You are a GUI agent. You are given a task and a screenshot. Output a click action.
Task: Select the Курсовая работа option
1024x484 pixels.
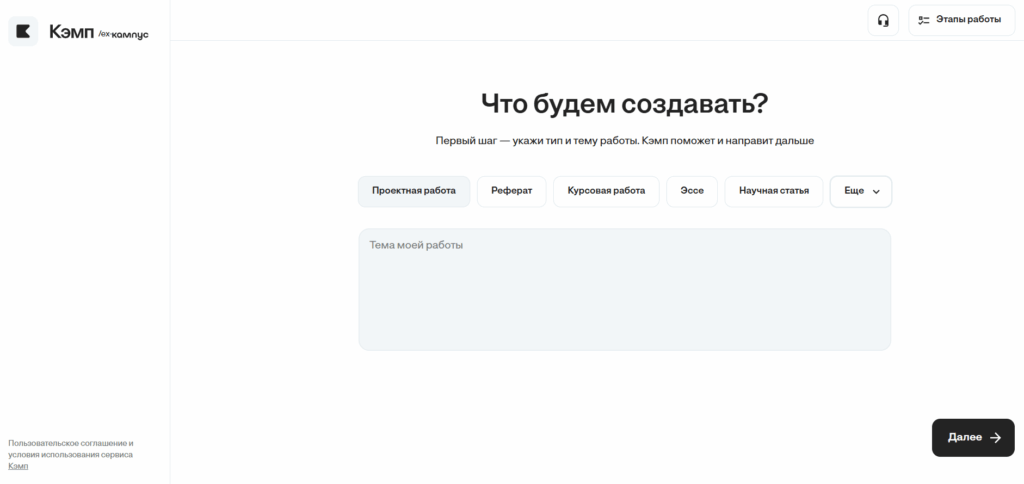[x=606, y=191]
